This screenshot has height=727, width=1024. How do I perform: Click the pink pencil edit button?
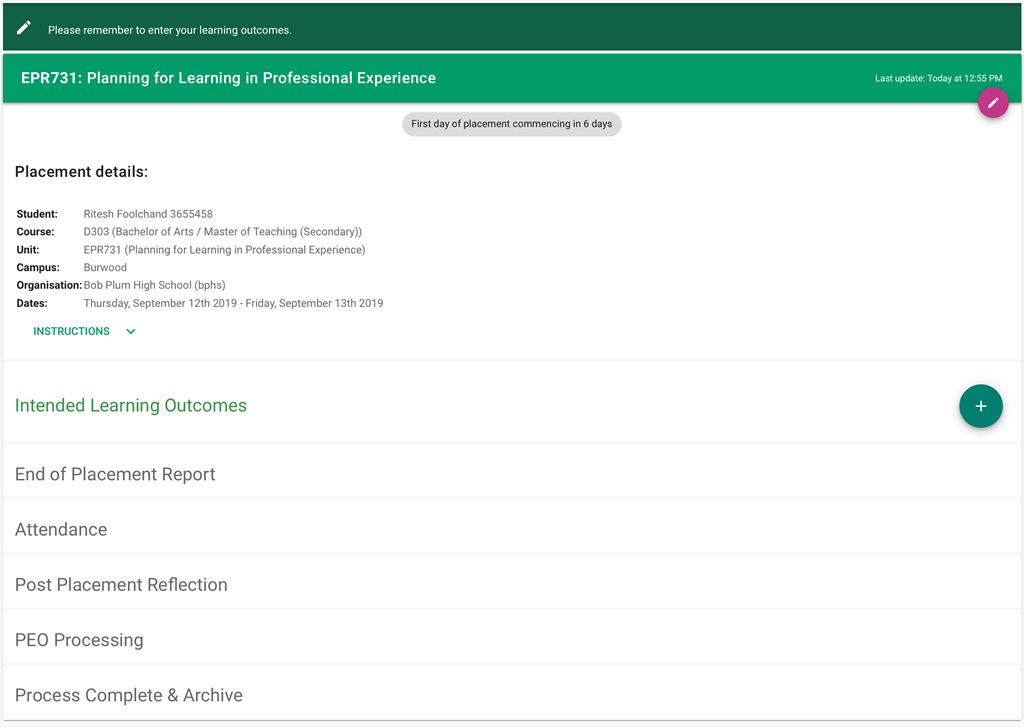coord(993,103)
